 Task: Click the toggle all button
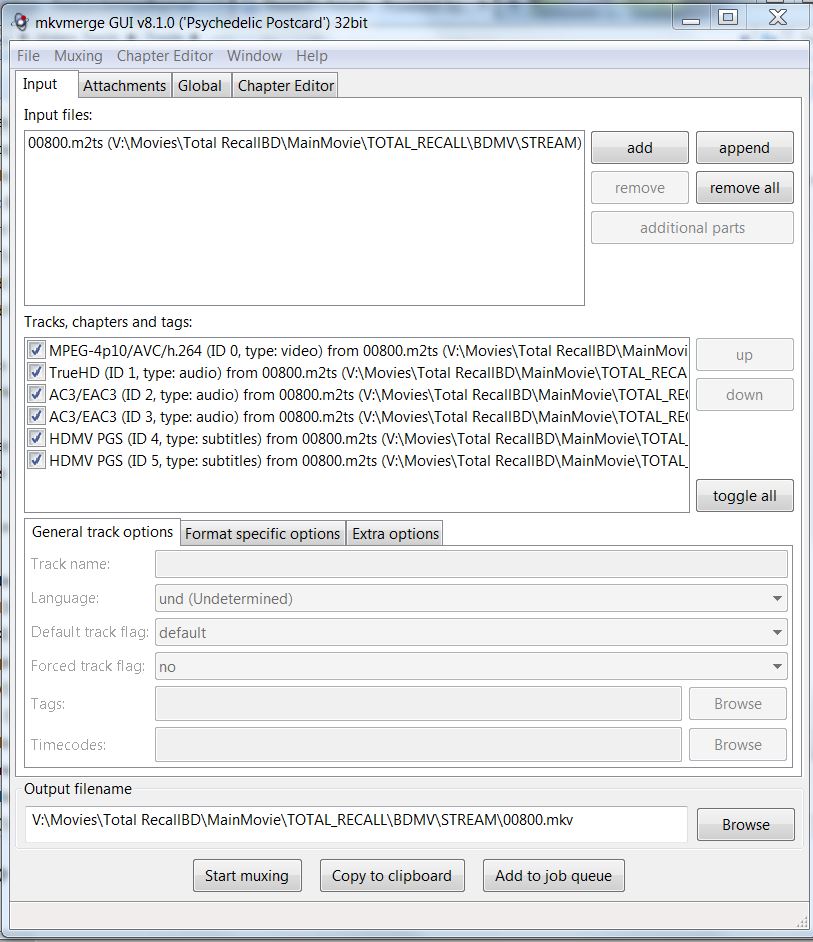point(744,496)
